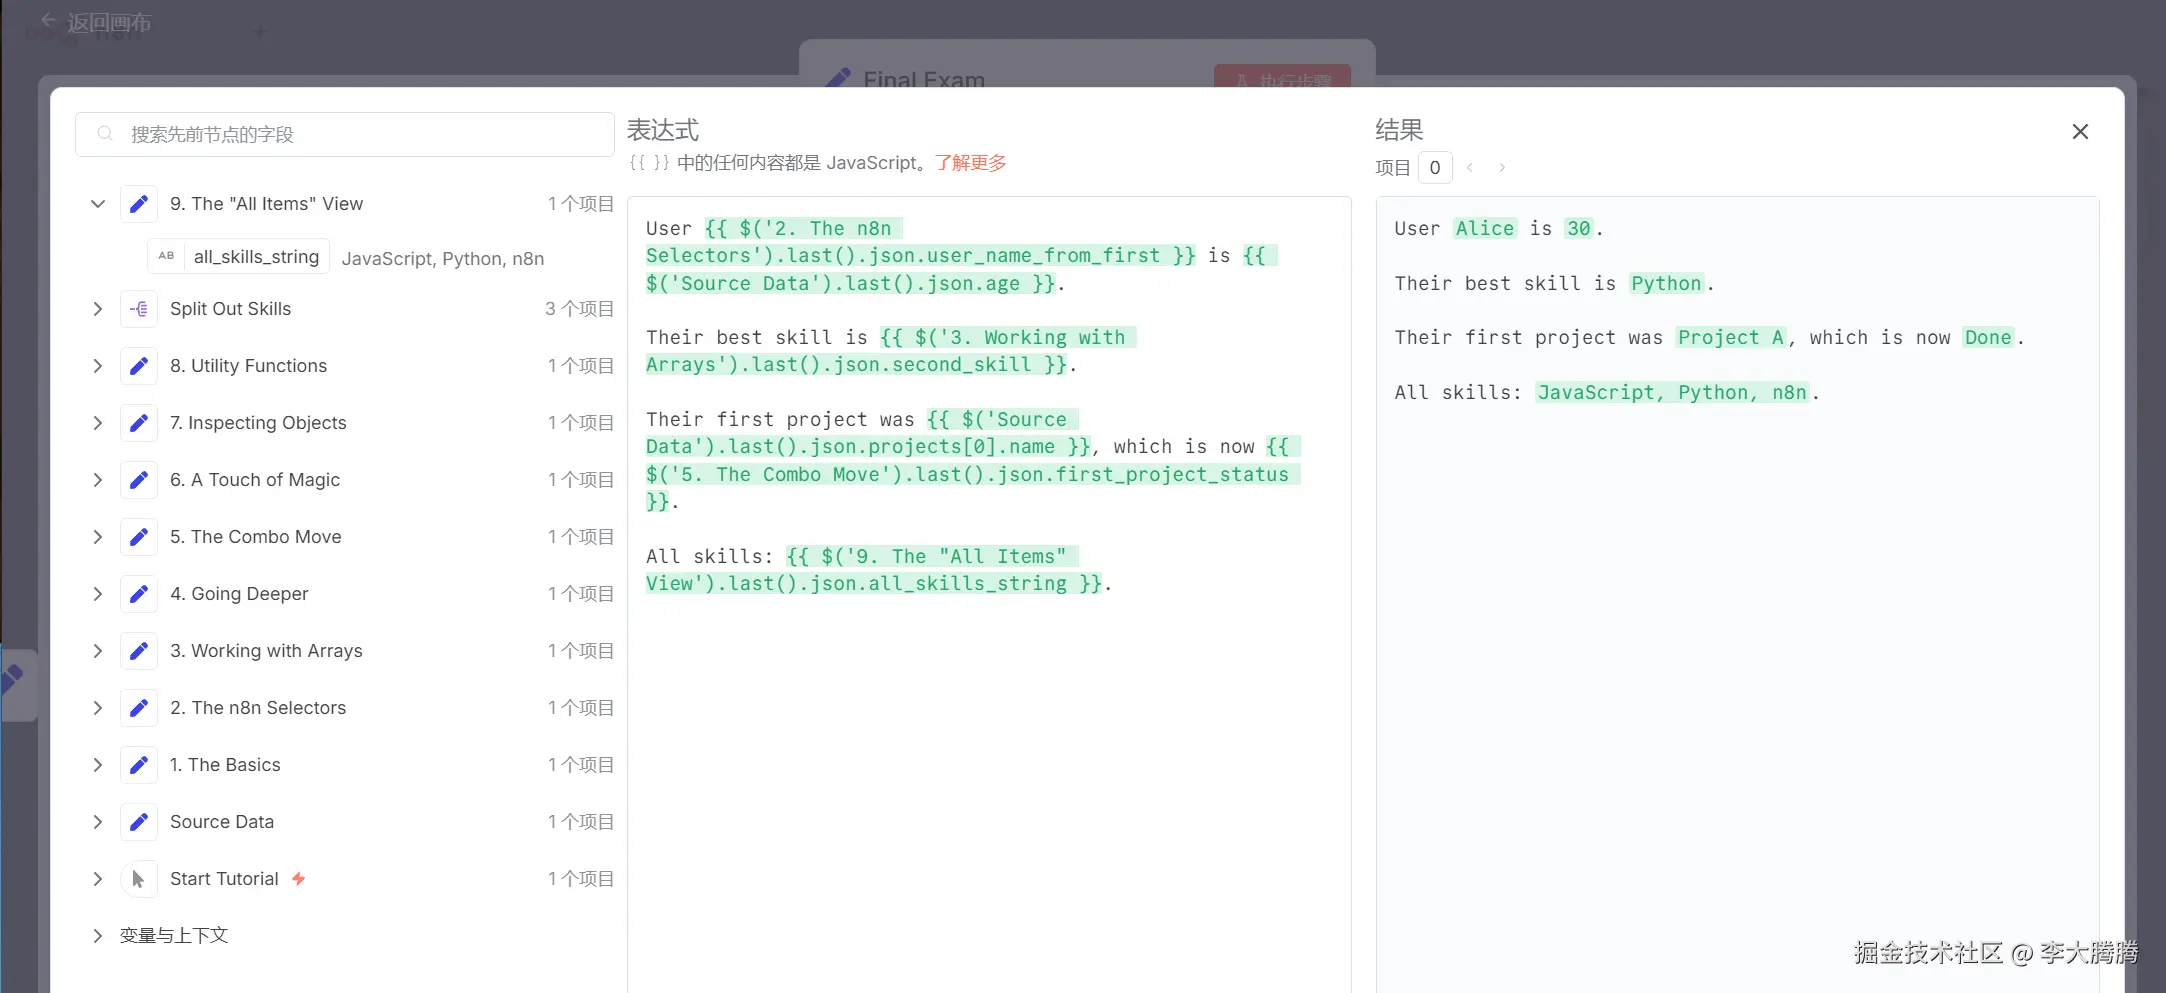2166x993 pixels.
Task: Select the Start Tutorial row label
Action: [x=224, y=879]
